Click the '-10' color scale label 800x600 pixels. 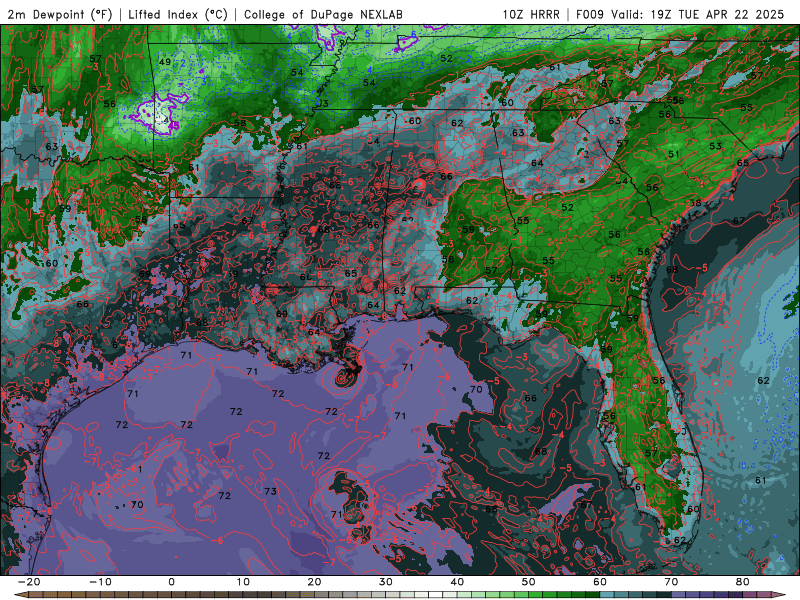click(101, 582)
